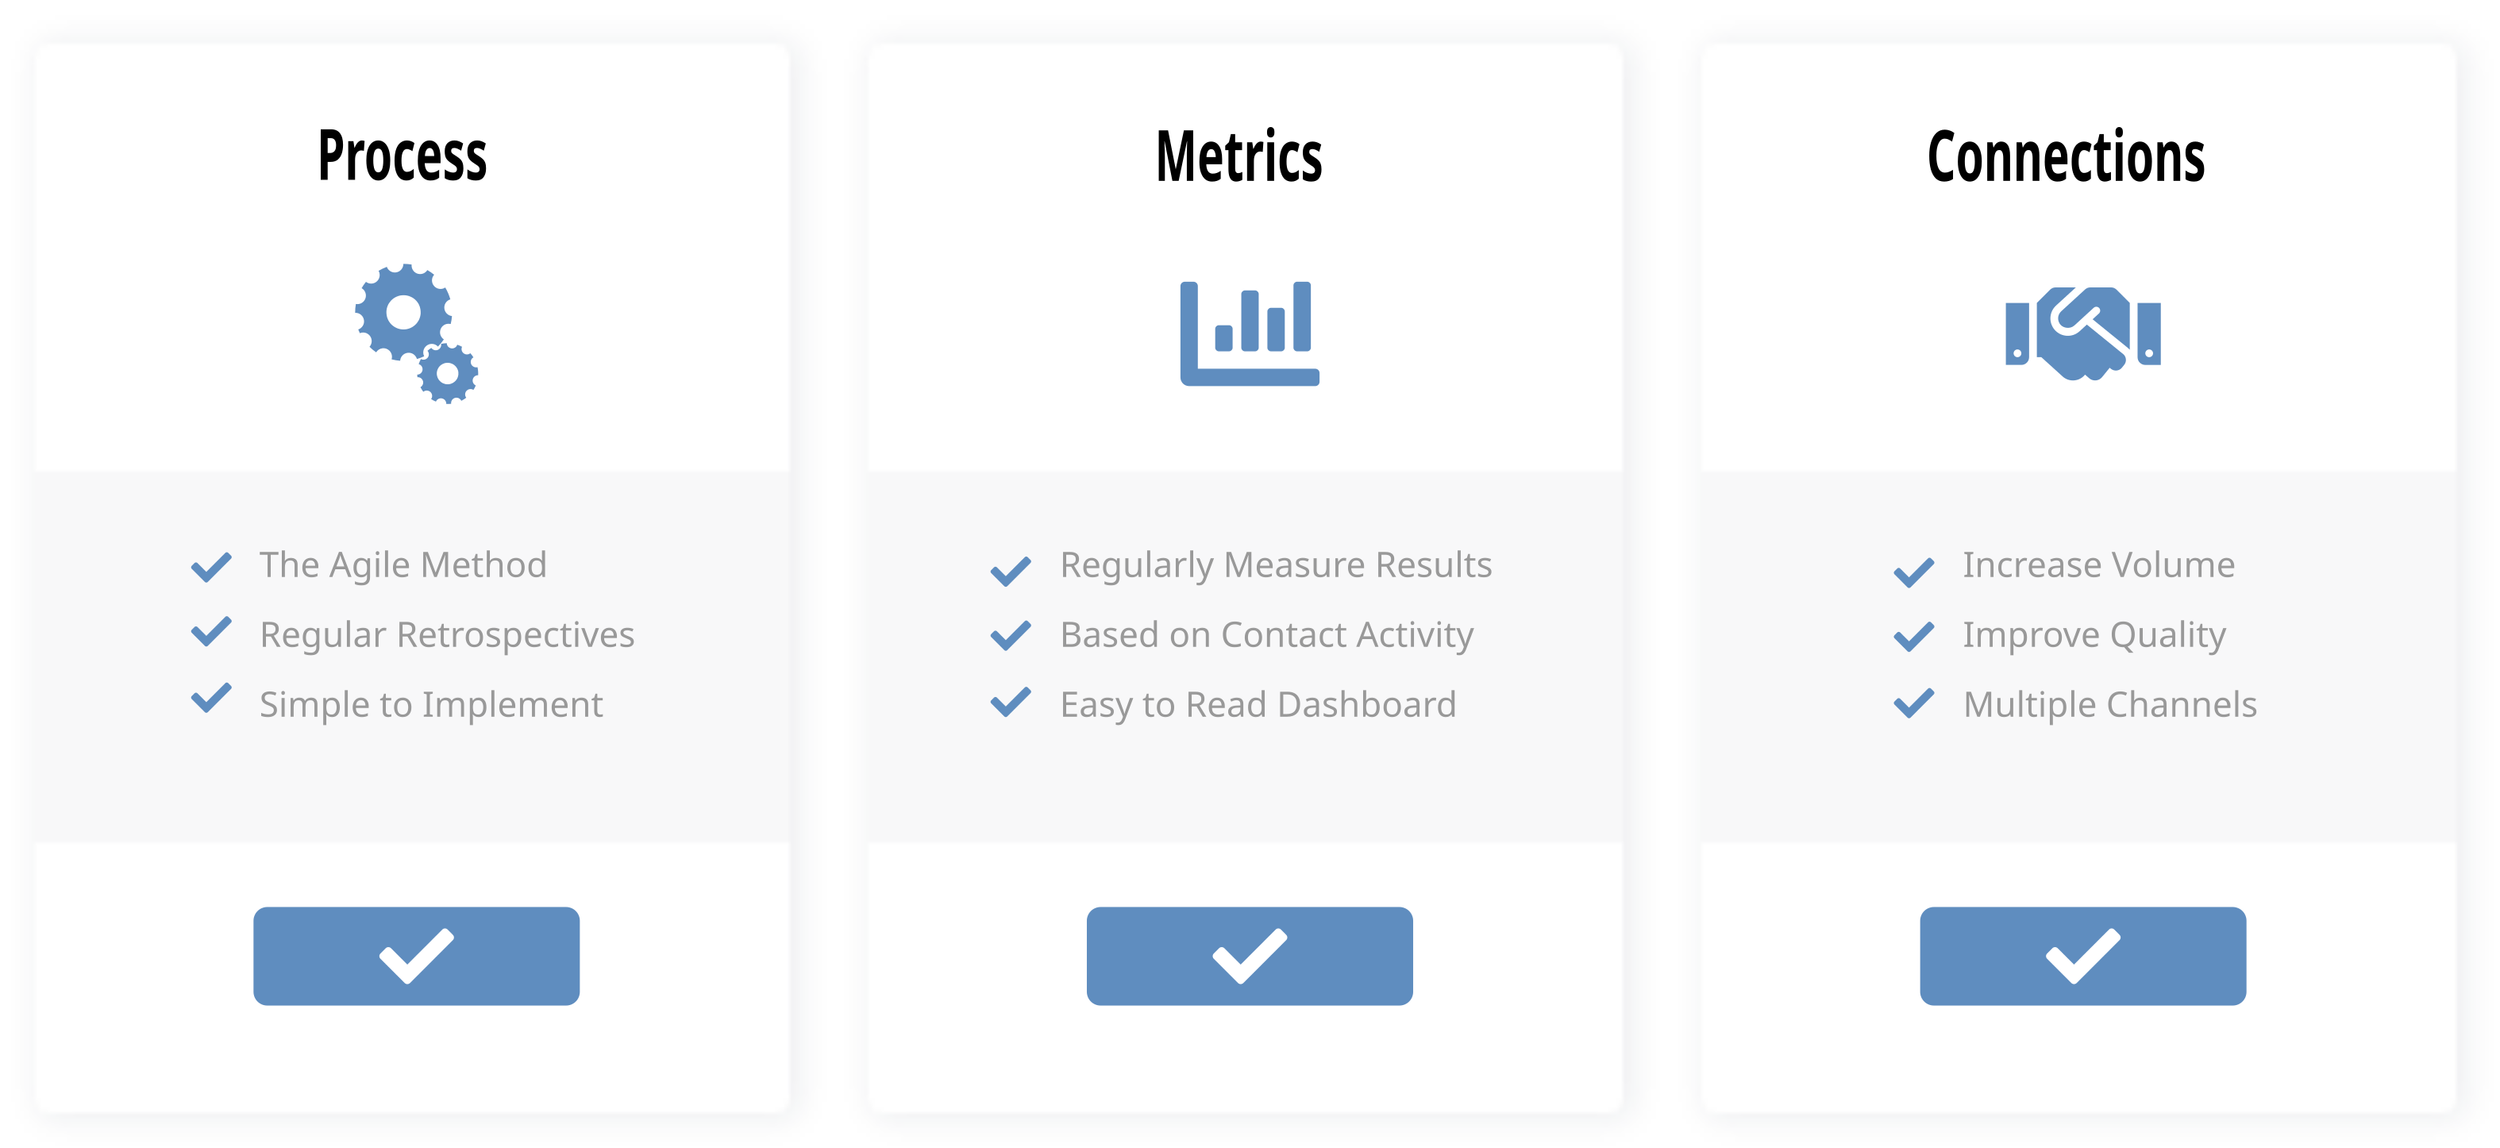Image resolution: width=2500 pixels, height=1148 pixels.
Task: Click checkmark beside The Agile Method
Action: (211, 567)
